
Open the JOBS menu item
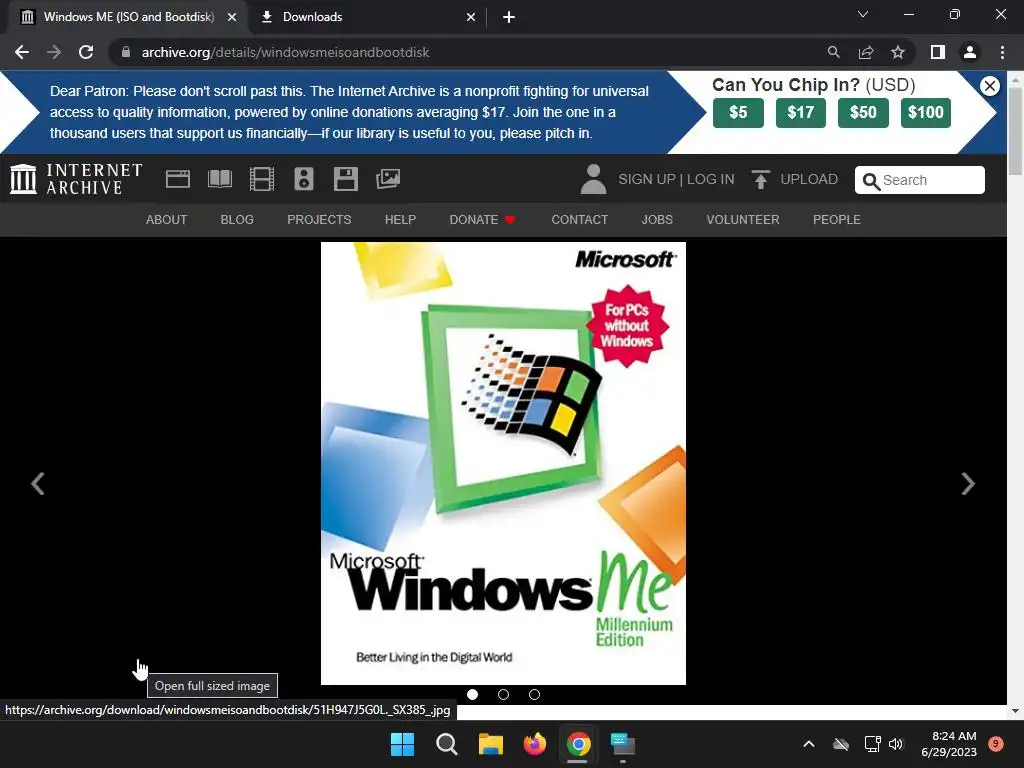(x=657, y=219)
